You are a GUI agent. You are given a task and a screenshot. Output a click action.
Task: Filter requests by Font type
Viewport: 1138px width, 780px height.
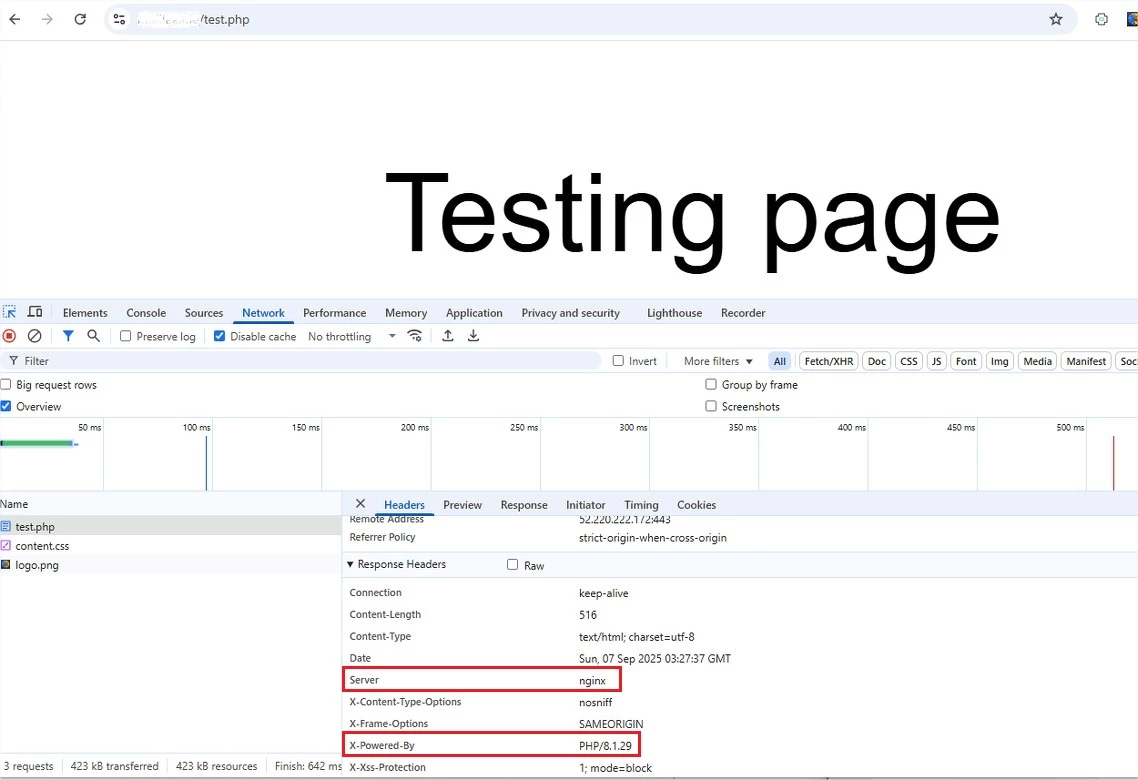click(966, 361)
